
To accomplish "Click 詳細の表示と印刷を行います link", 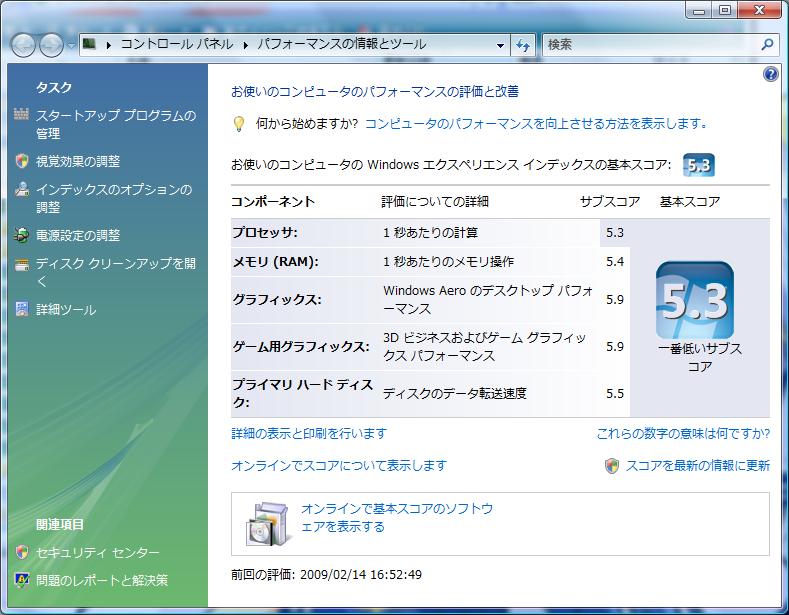I will point(309,433).
